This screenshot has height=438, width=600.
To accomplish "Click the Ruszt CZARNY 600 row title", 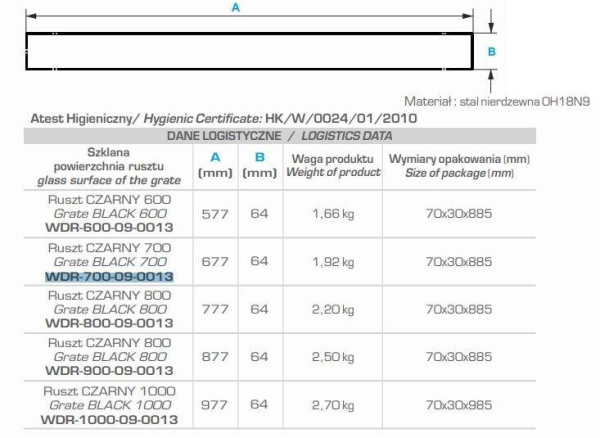I will pyautogui.click(x=110, y=200).
